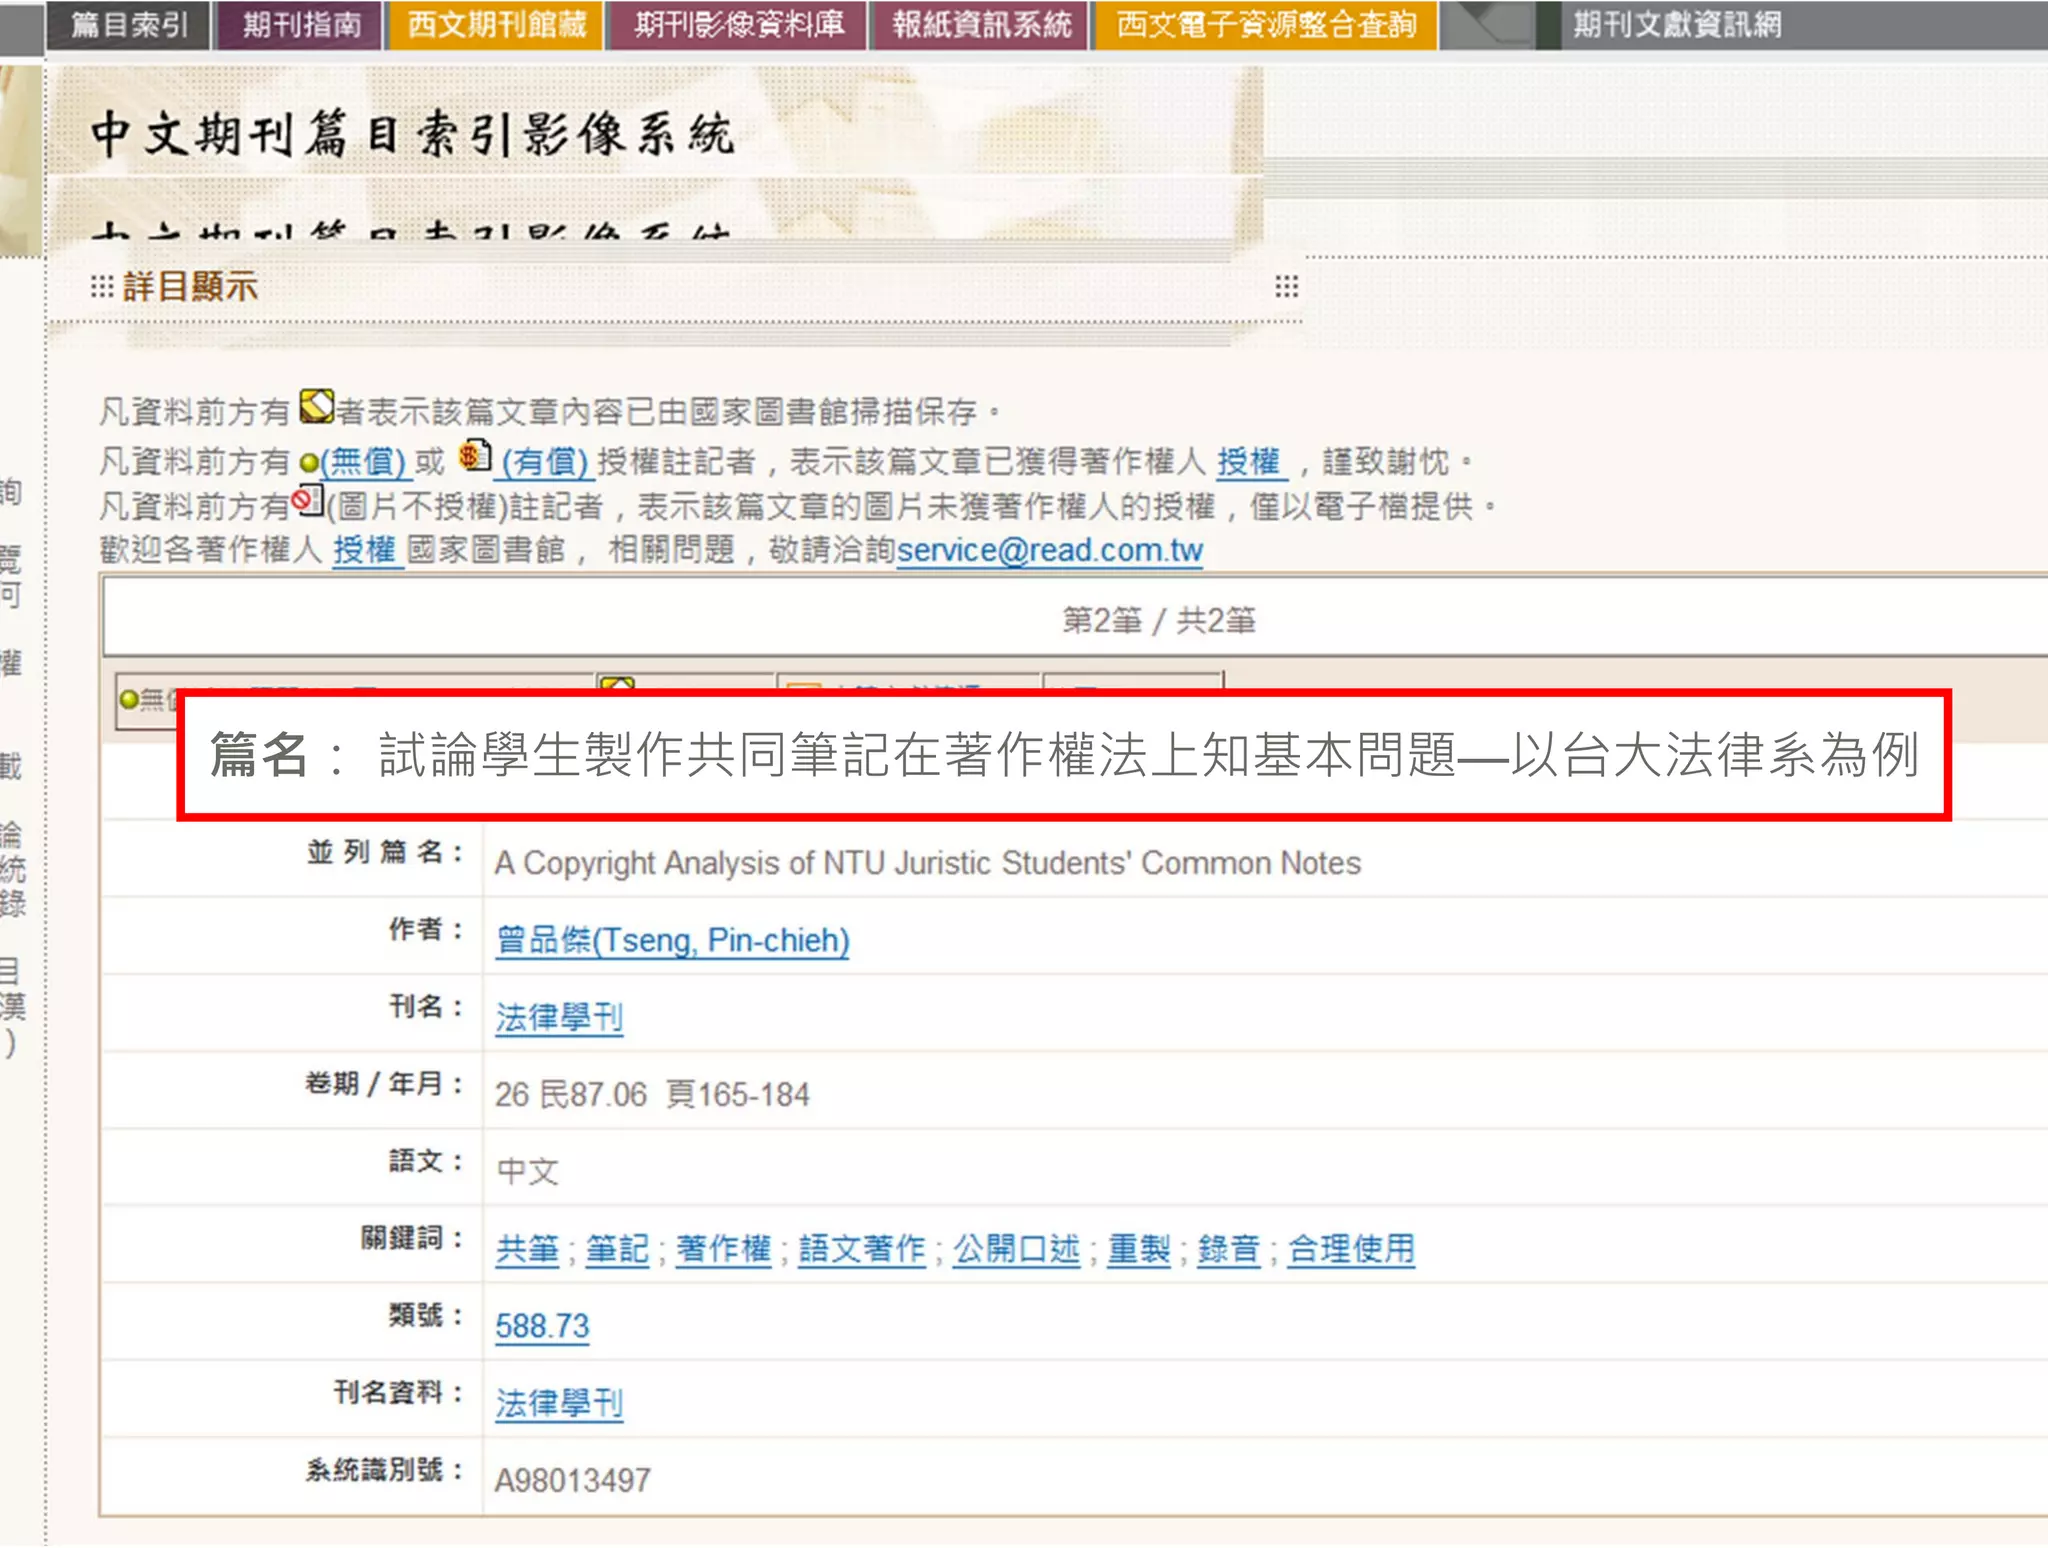This screenshot has height=1548, width=2048.
Task: Open the 西文期刊館藏 tab
Action: [x=496, y=24]
